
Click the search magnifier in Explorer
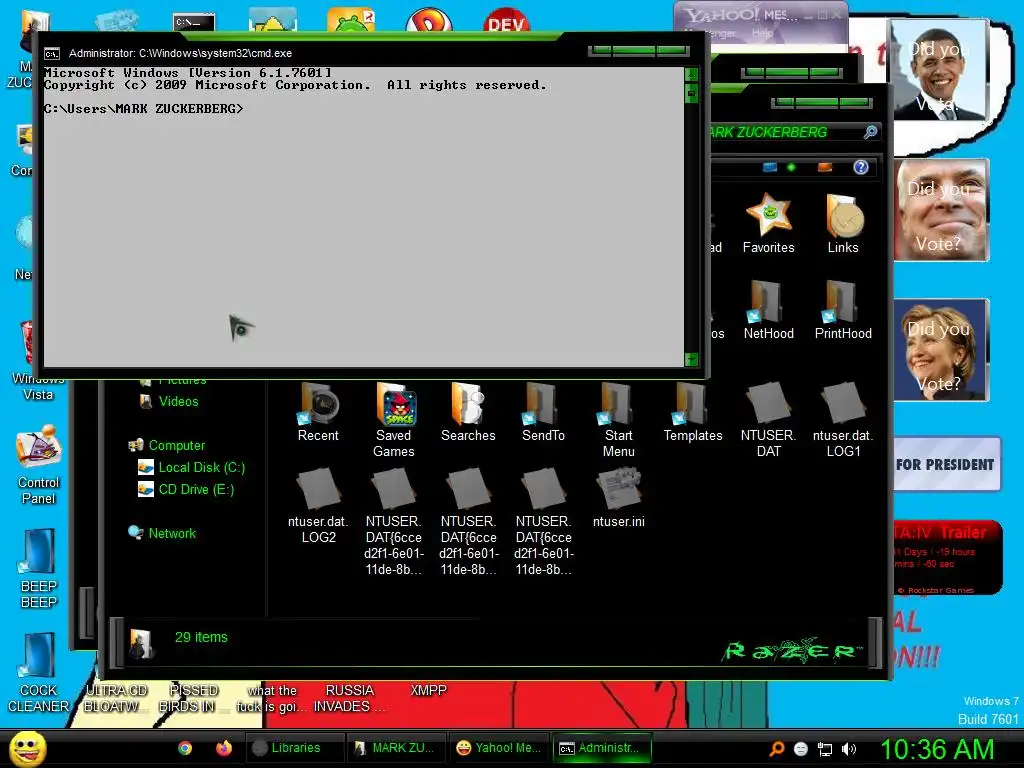pyautogui.click(x=871, y=132)
